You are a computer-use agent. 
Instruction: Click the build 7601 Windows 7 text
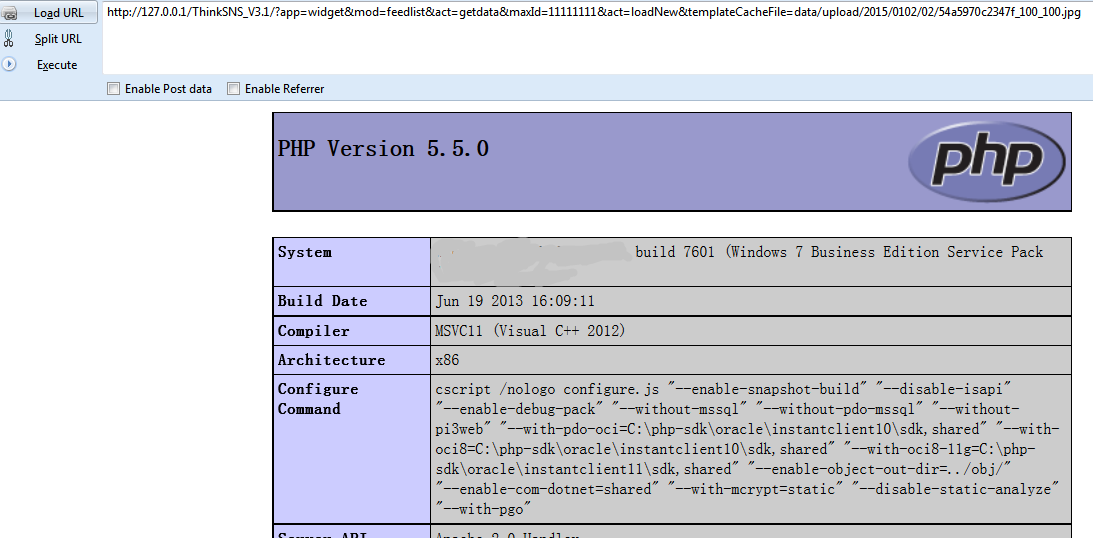pyautogui.click(x=839, y=252)
